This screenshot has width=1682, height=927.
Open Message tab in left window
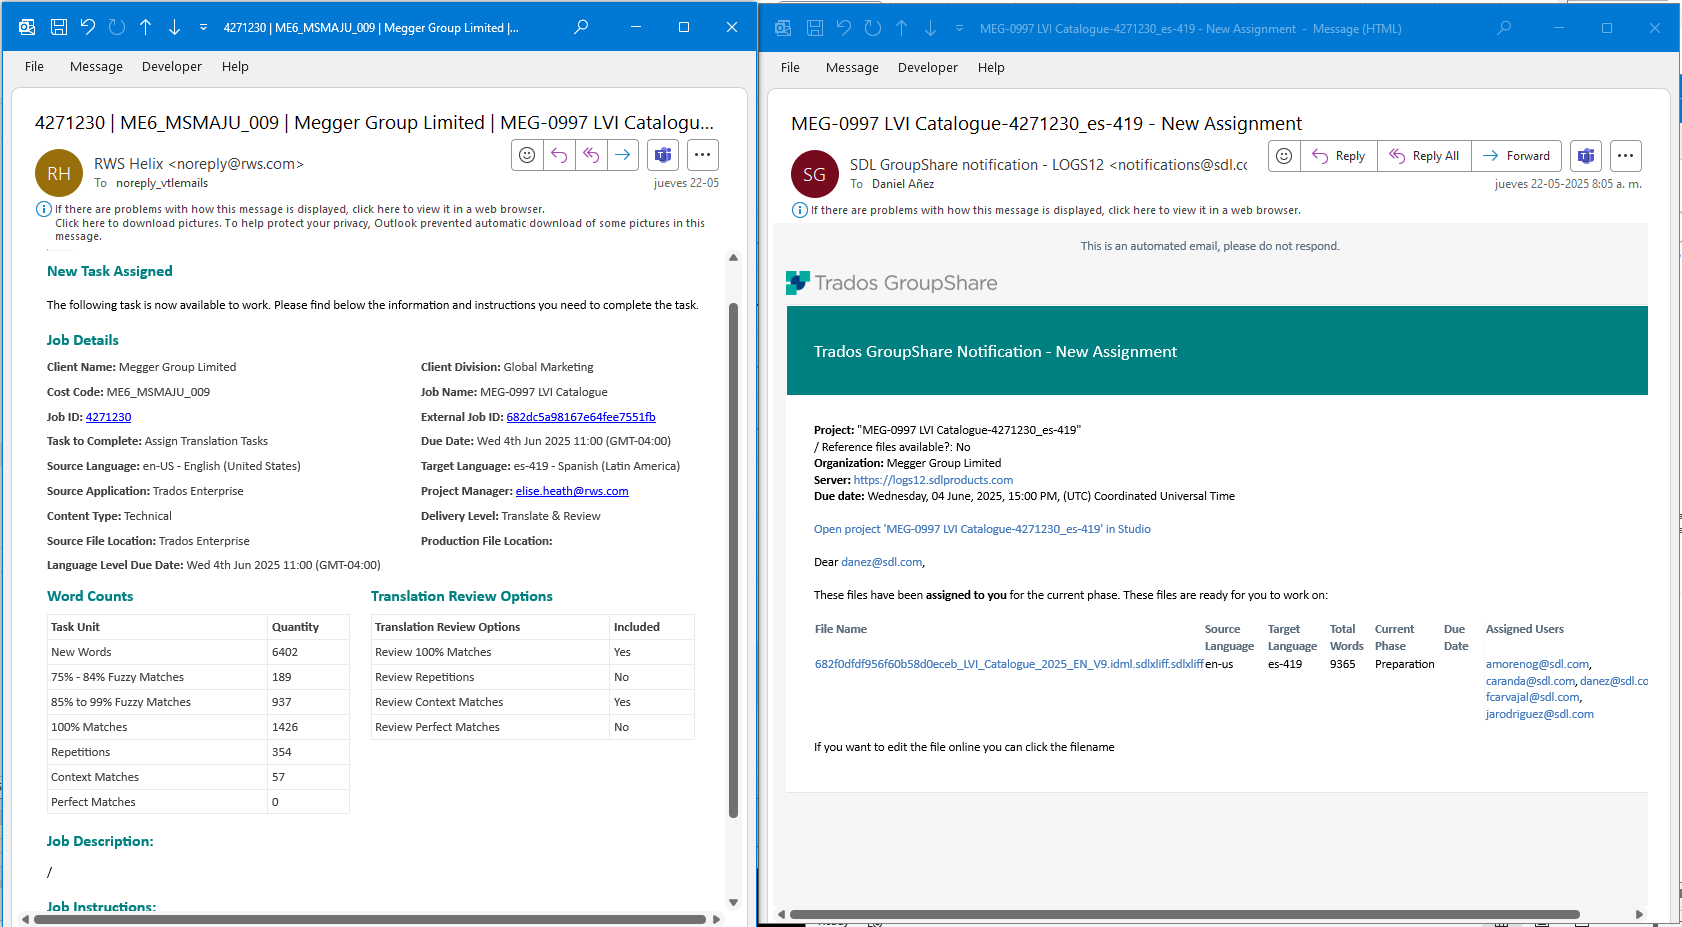click(96, 66)
